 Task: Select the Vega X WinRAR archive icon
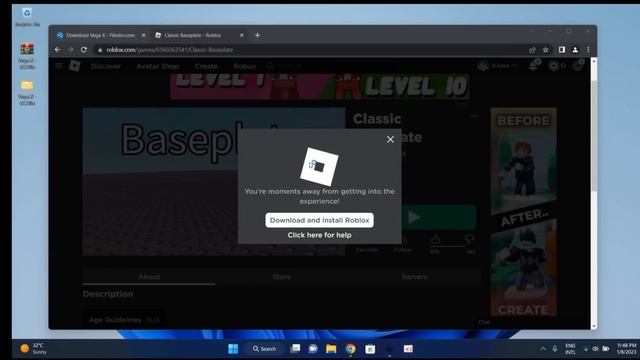click(27, 56)
